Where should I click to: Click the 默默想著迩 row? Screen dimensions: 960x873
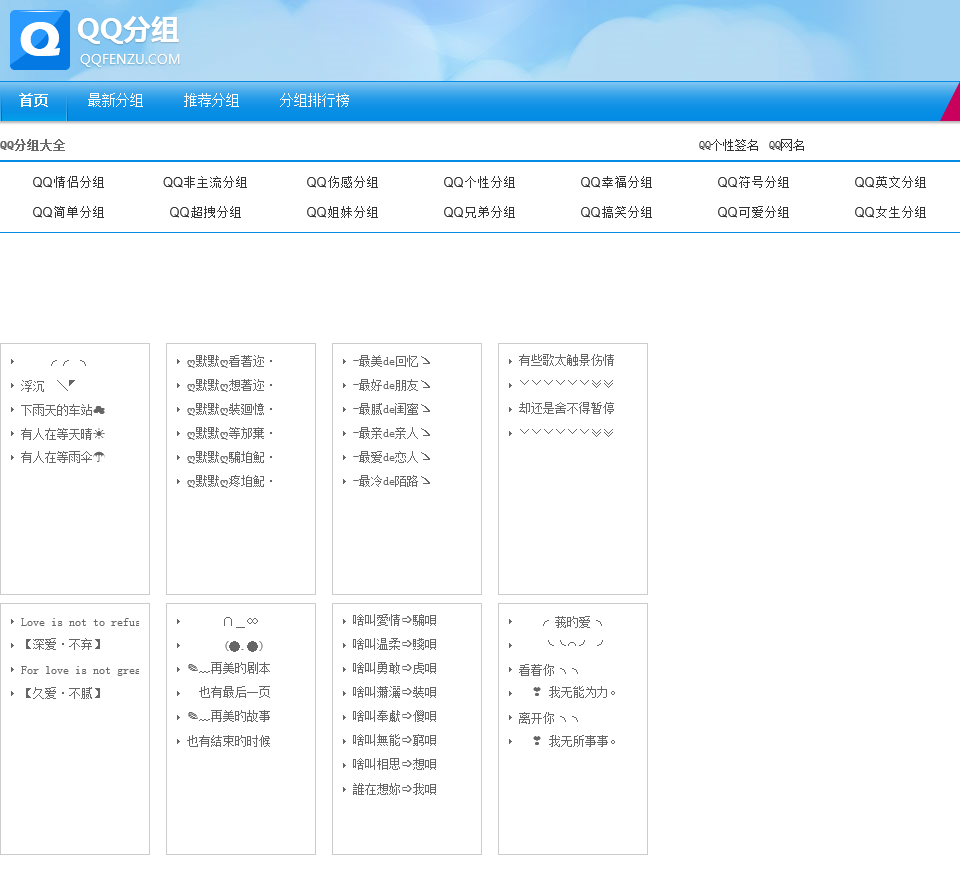pyautogui.click(x=230, y=385)
